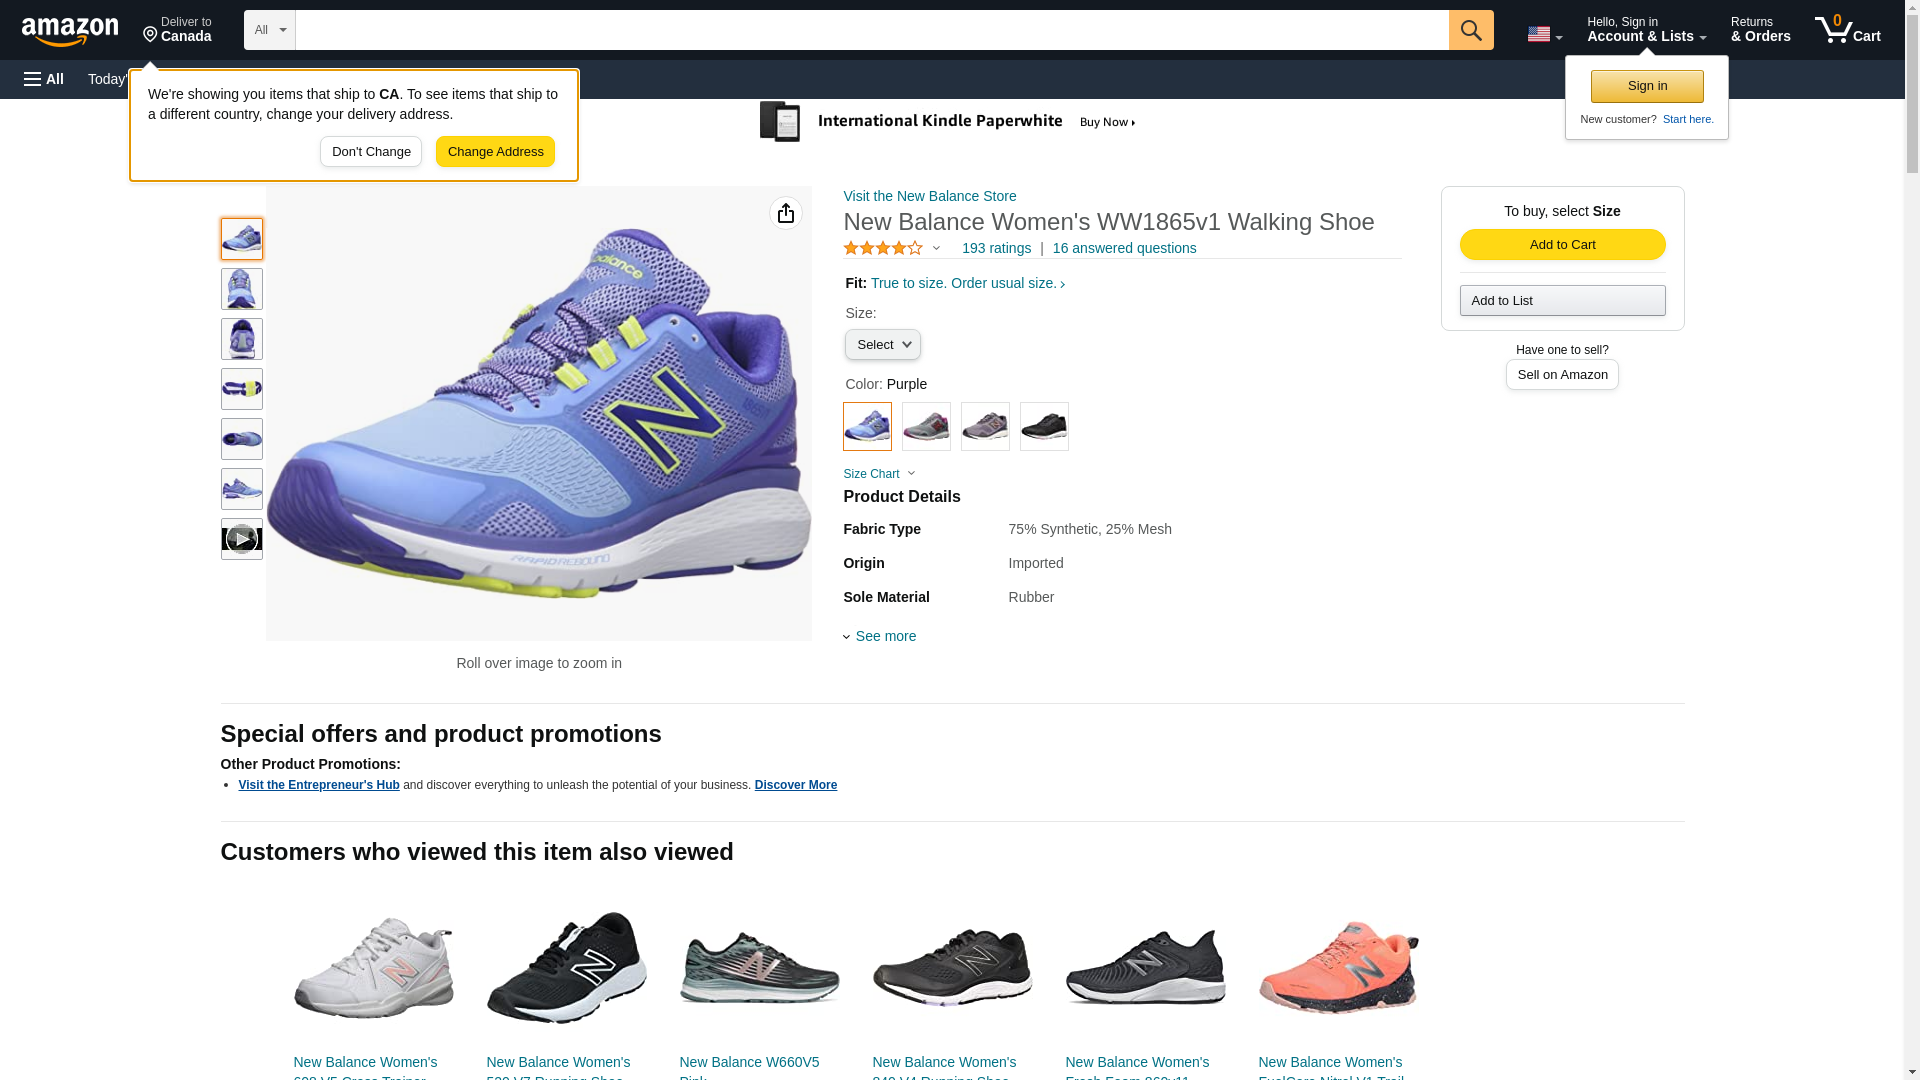Click the yellow Add to Cart button
Screen dimensions: 1920x1080
pyautogui.click(x=1561, y=245)
